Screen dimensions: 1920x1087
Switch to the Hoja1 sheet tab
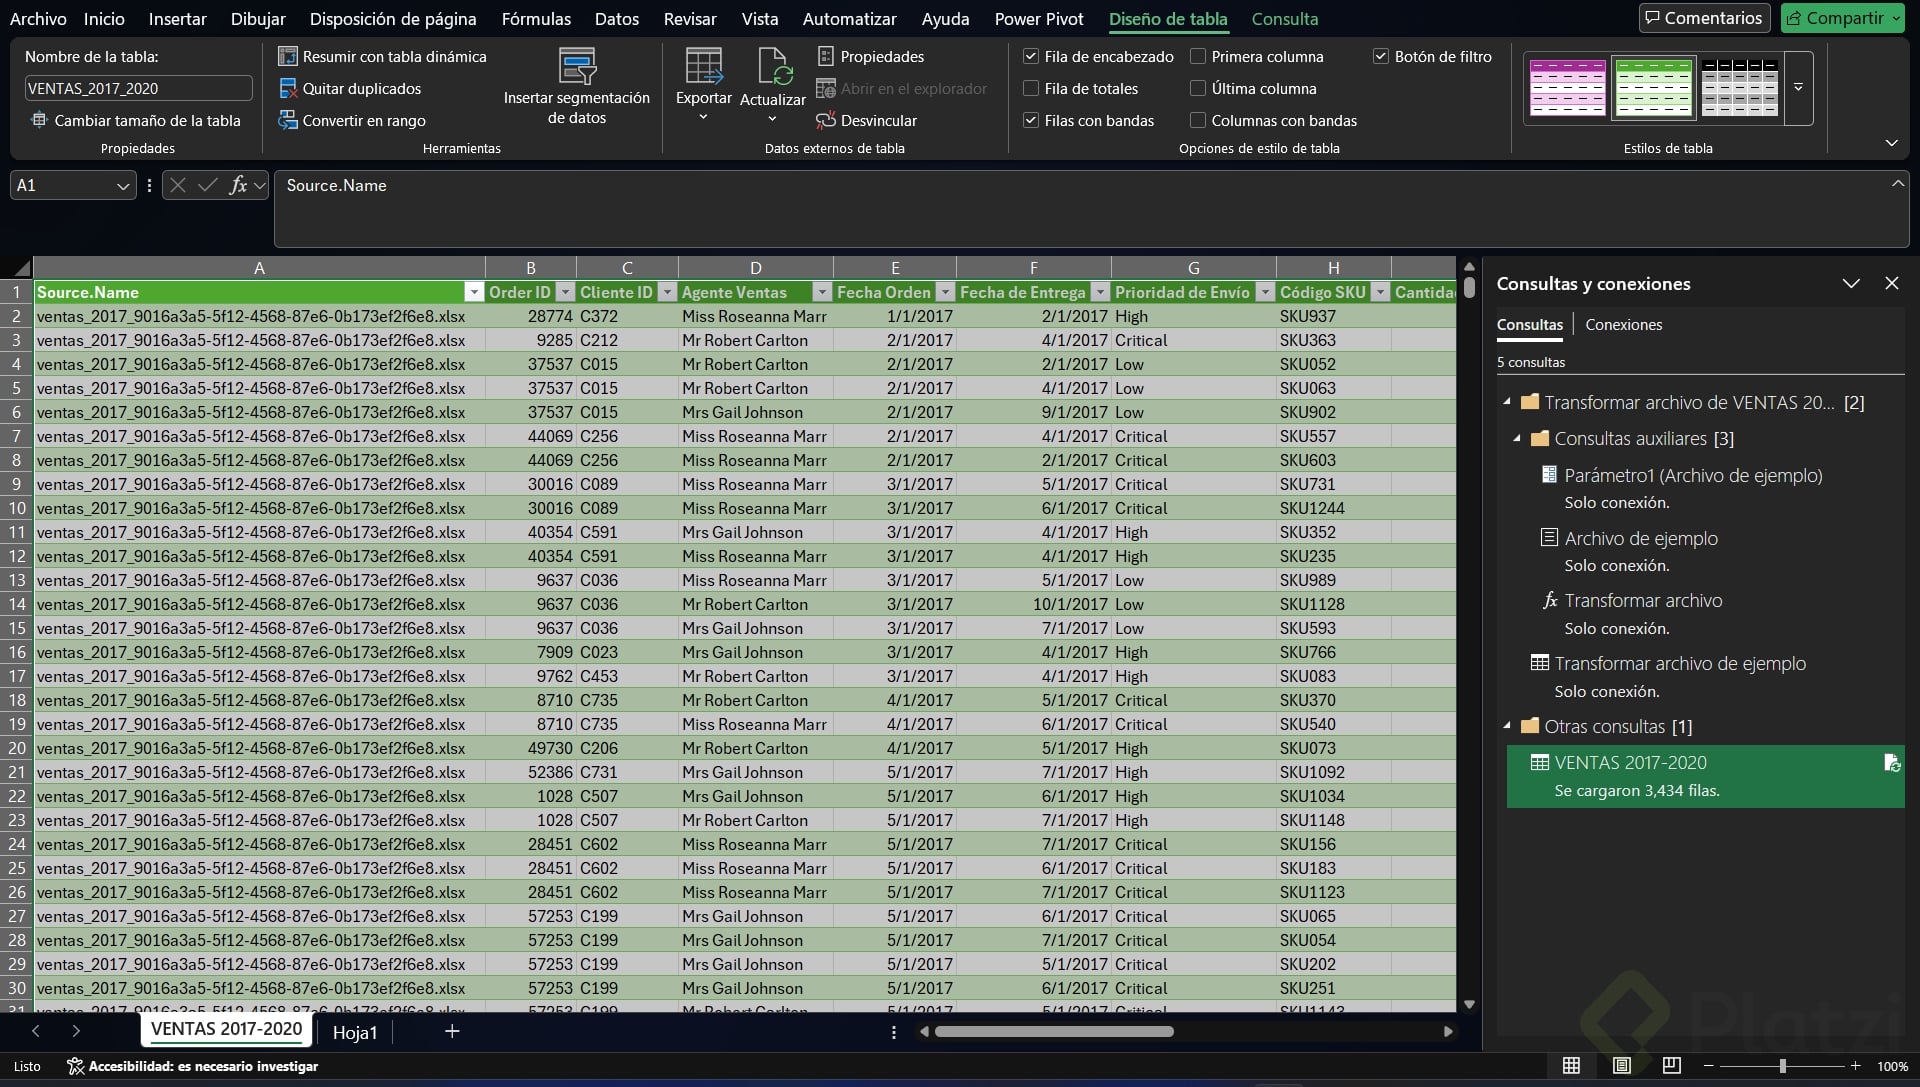pyautogui.click(x=355, y=1033)
